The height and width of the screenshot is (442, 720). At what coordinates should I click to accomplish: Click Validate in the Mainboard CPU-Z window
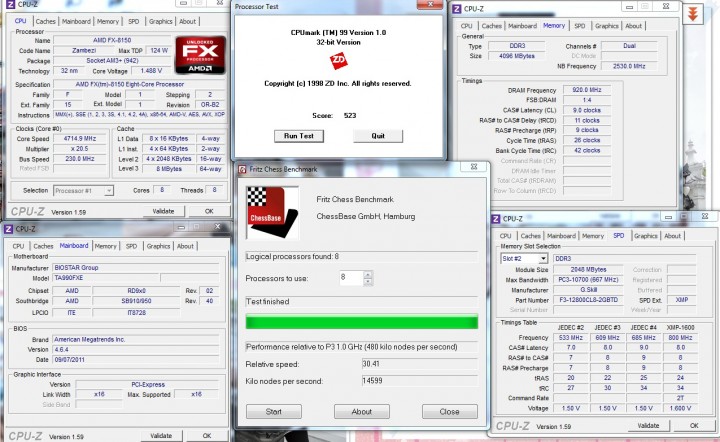(x=161, y=436)
